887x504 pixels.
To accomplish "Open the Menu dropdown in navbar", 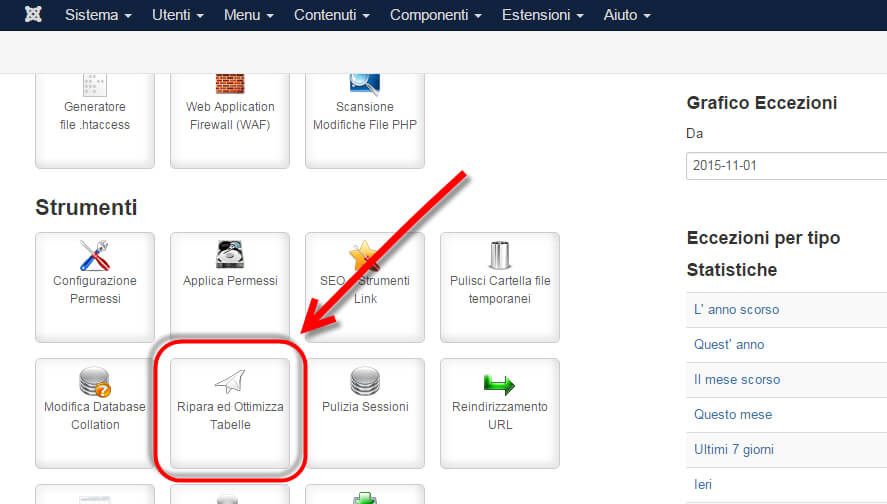I will [x=248, y=15].
